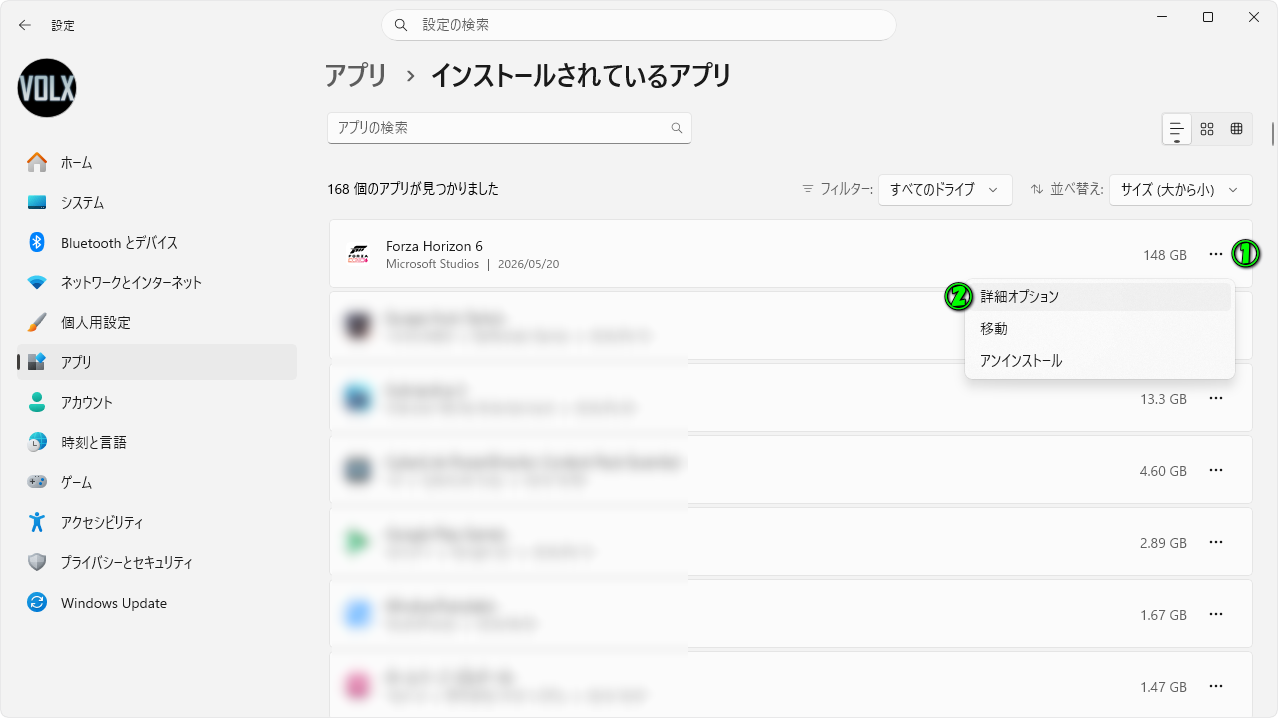This screenshot has width=1278, height=718.
Task: Open more options for the 2.89 GB app
Action: (x=1216, y=542)
